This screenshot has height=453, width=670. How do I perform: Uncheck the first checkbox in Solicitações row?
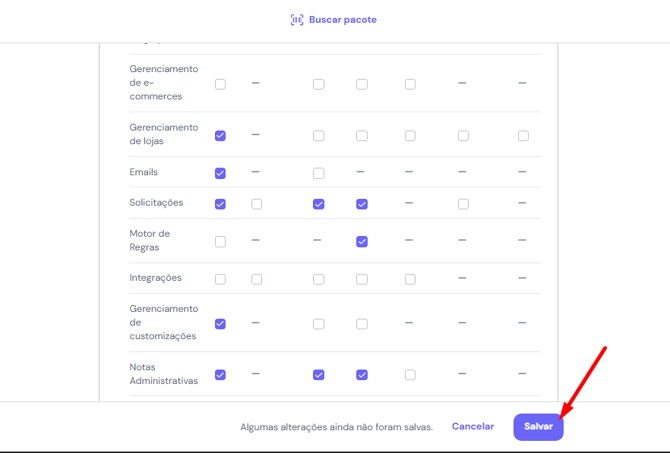[x=220, y=204]
